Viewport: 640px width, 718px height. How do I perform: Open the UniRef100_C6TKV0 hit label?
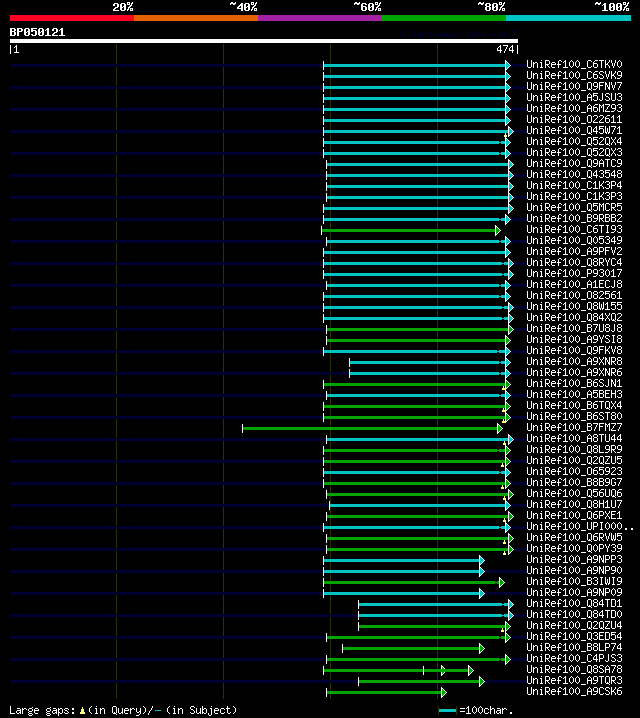574,64
